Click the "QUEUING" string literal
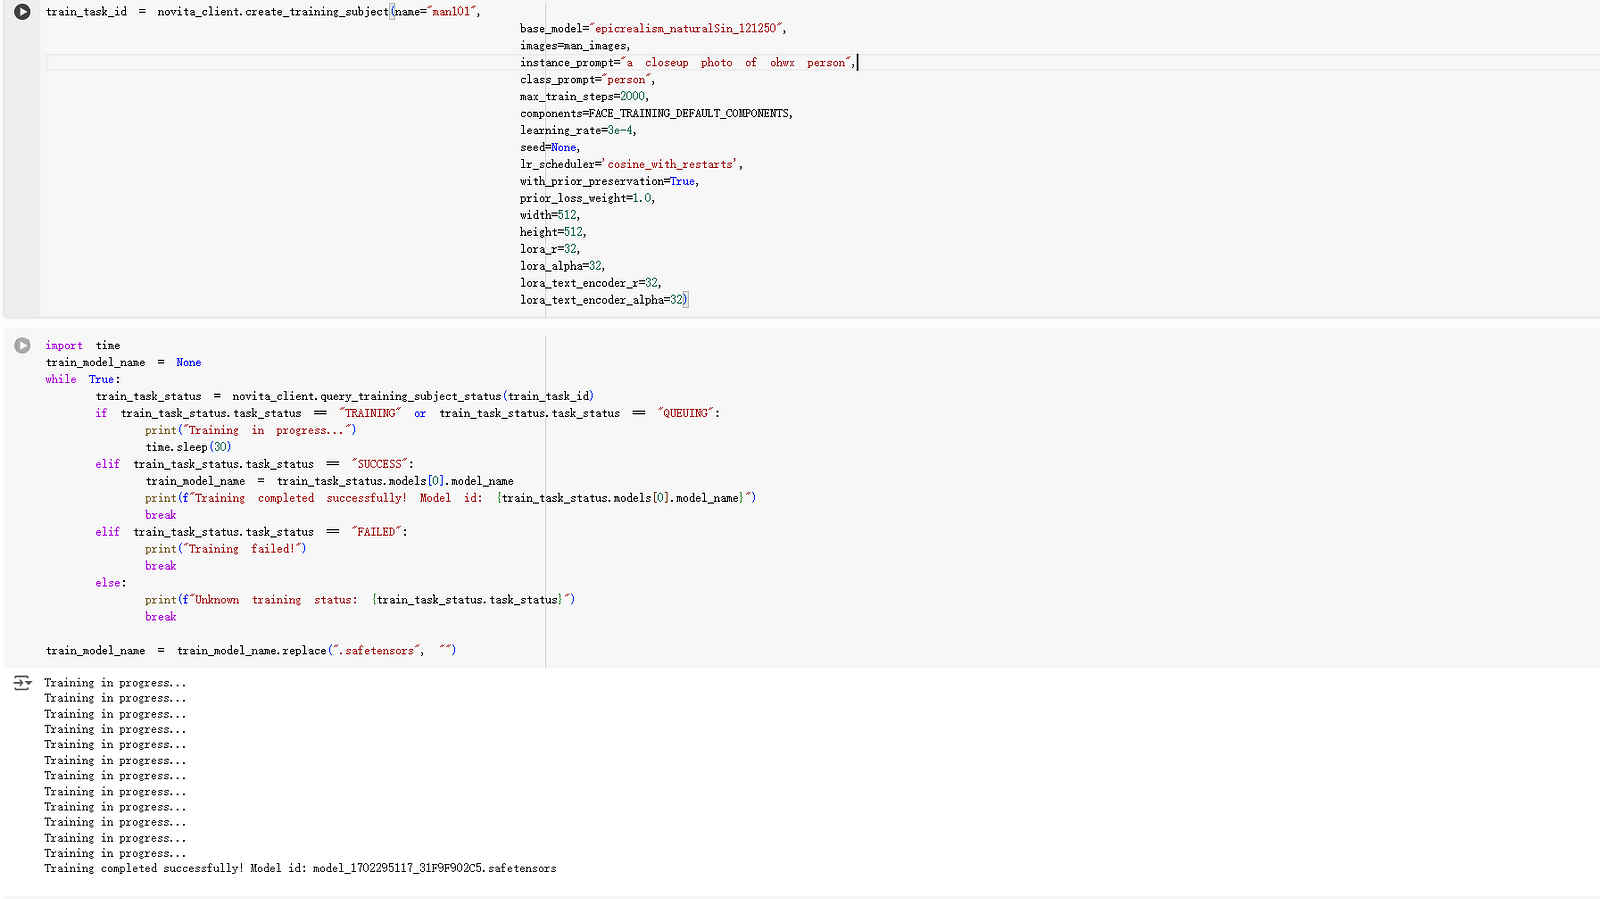This screenshot has width=1600, height=899. [686, 414]
